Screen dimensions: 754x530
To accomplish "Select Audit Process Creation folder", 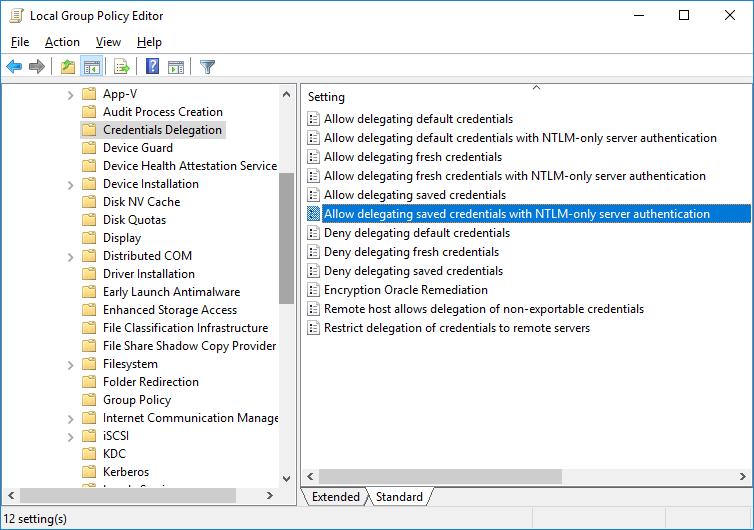I will (x=163, y=112).
